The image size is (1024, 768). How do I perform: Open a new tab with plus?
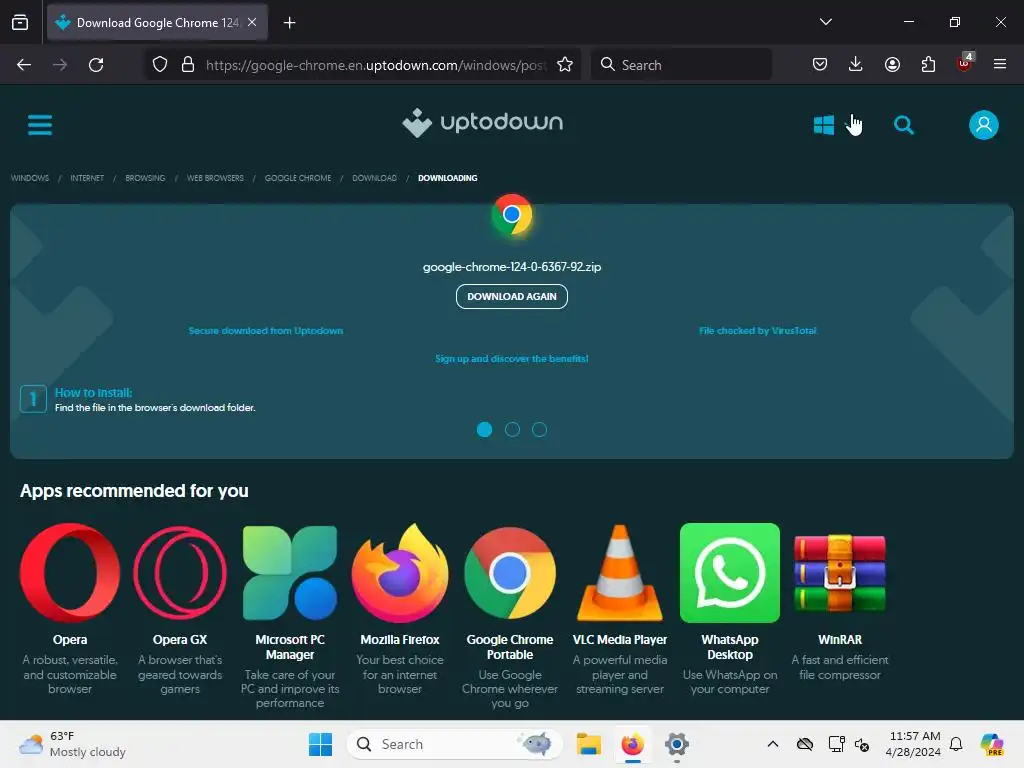click(x=289, y=23)
